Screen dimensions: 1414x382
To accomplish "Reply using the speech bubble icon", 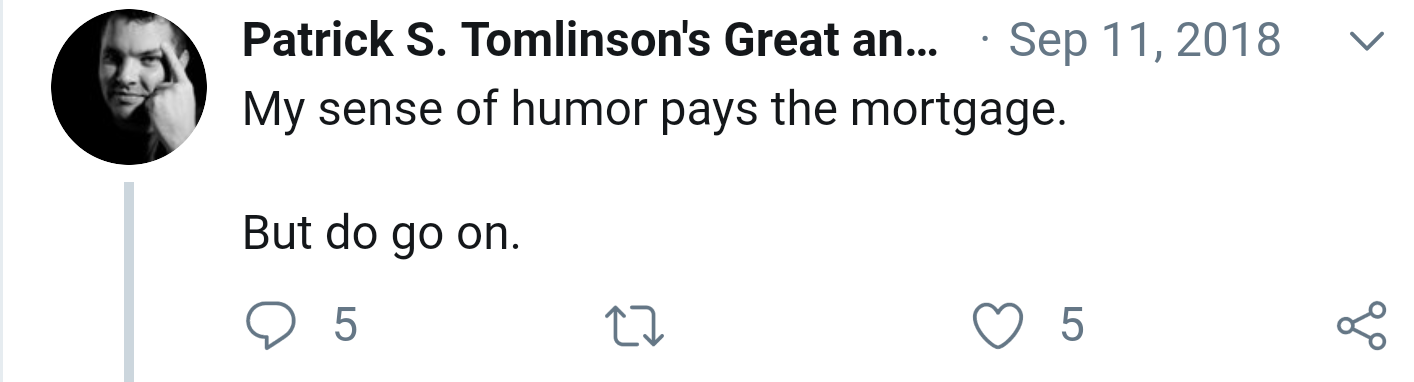I will point(269,327).
